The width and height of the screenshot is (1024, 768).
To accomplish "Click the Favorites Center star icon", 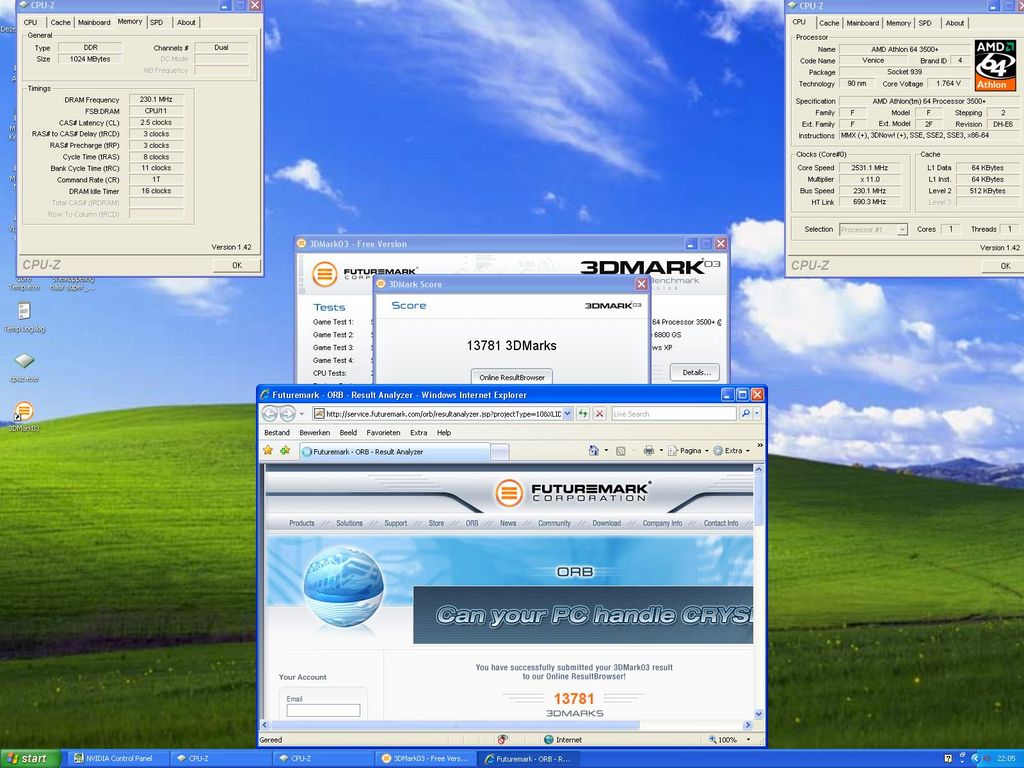I will tap(268, 451).
